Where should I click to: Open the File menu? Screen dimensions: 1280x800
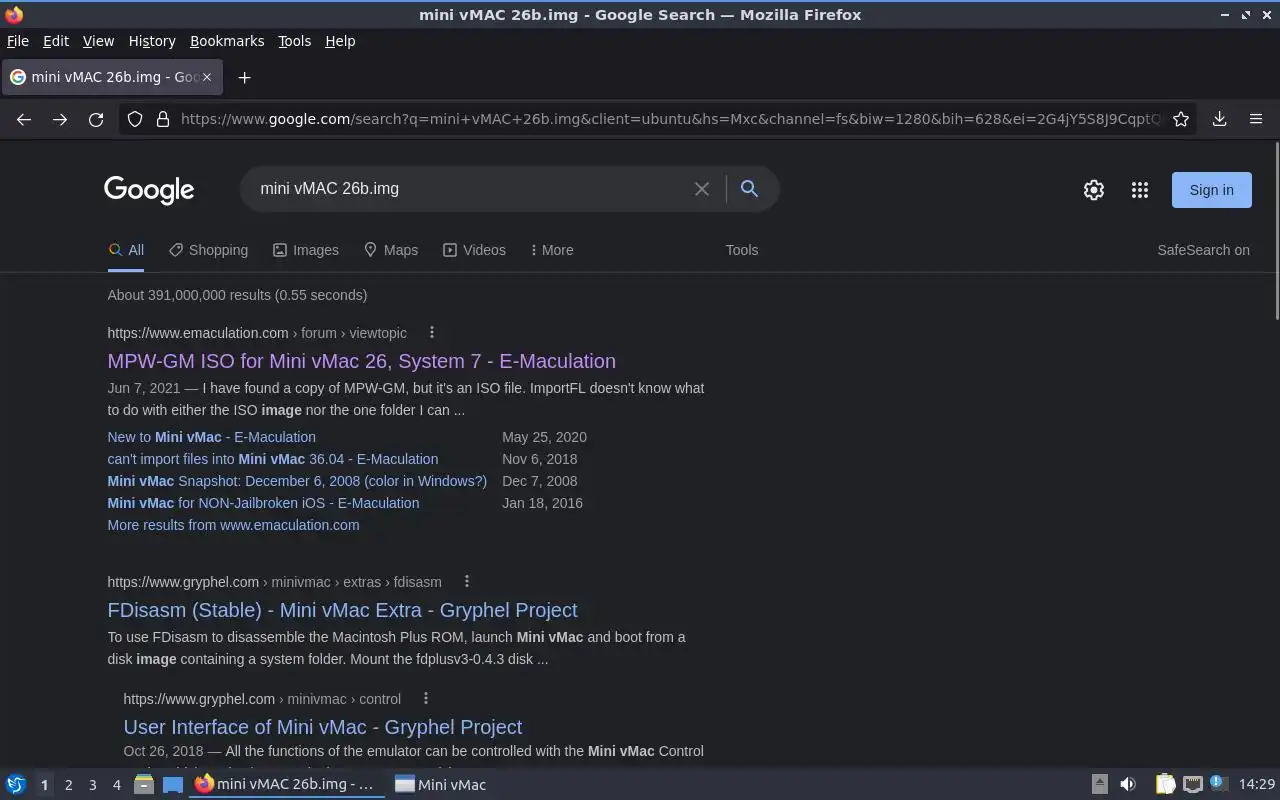[x=18, y=41]
